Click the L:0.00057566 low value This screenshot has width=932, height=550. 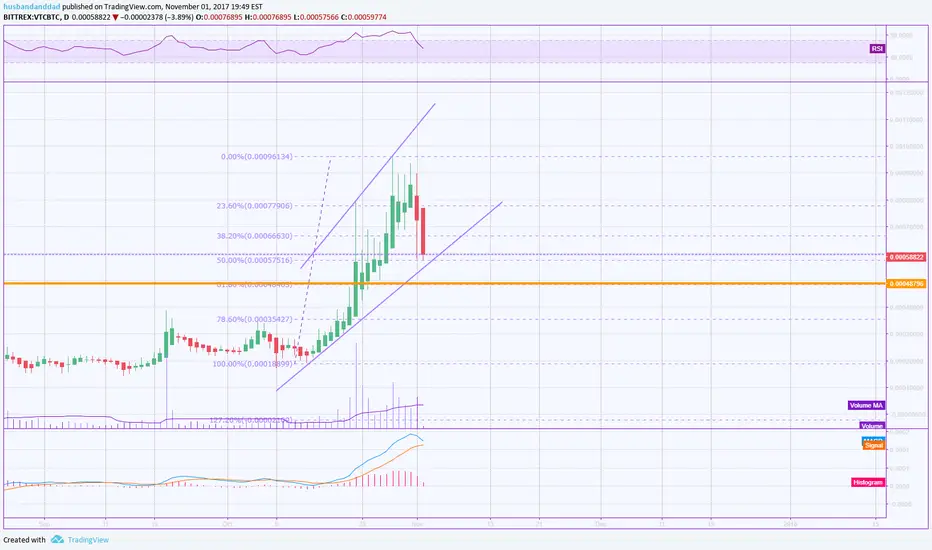(316, 17)
